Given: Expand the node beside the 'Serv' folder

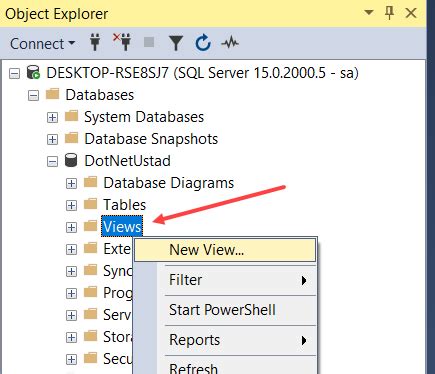Looking at the screenshot, I should [71, 315].
